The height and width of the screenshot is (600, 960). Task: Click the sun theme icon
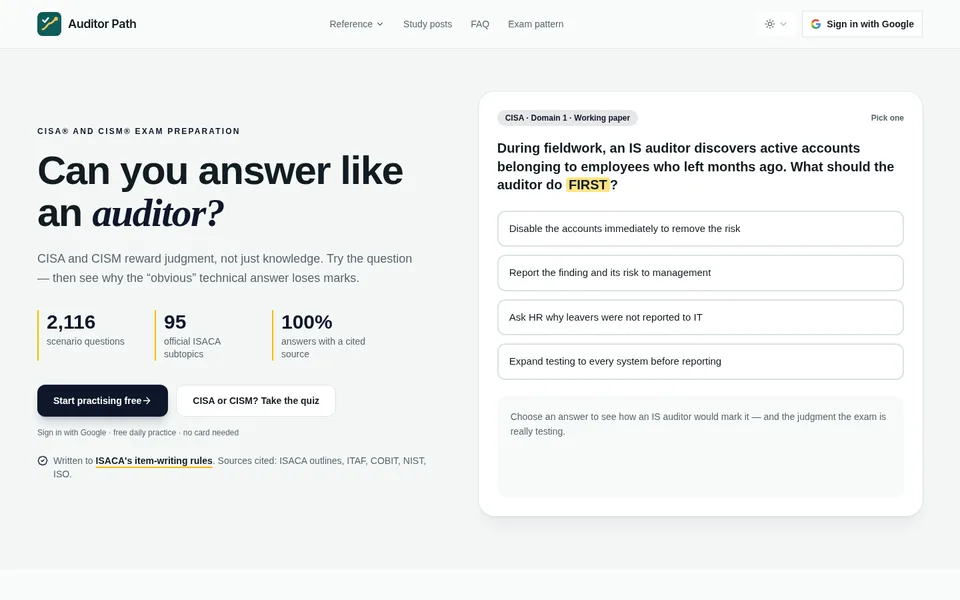[x=770, y=24]
